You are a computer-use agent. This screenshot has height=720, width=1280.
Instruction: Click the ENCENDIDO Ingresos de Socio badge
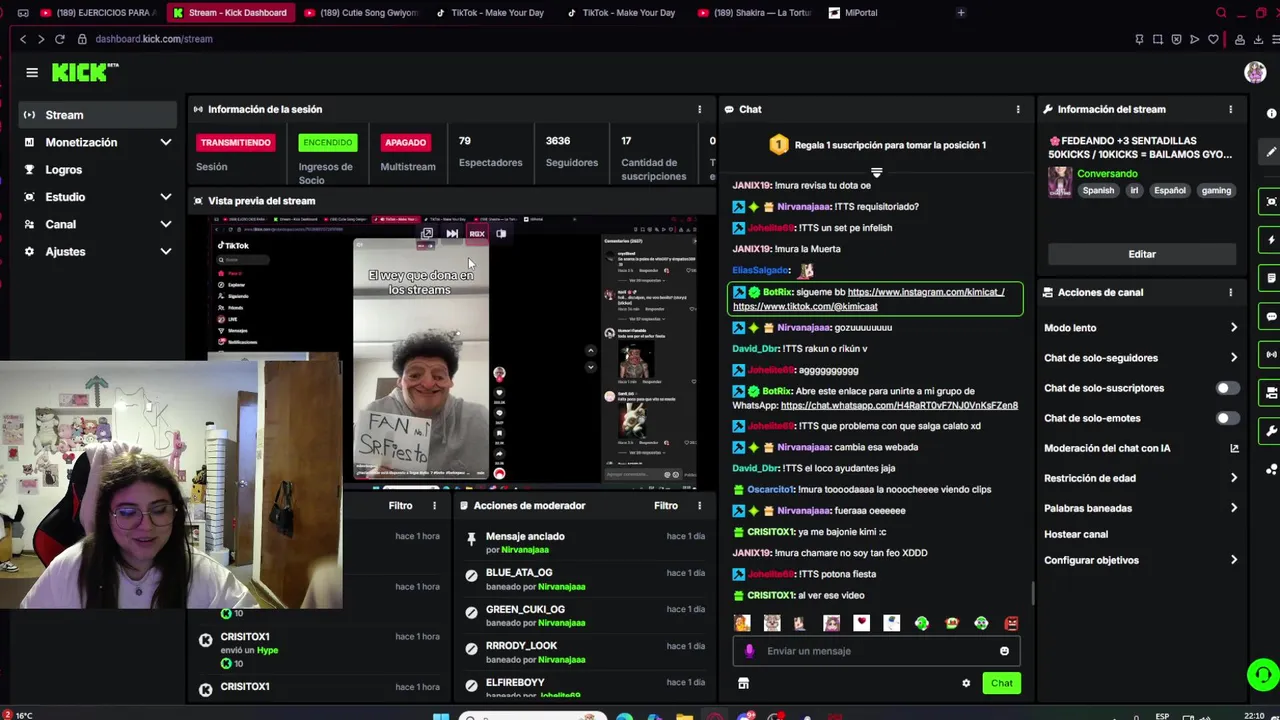click(327, 142)
